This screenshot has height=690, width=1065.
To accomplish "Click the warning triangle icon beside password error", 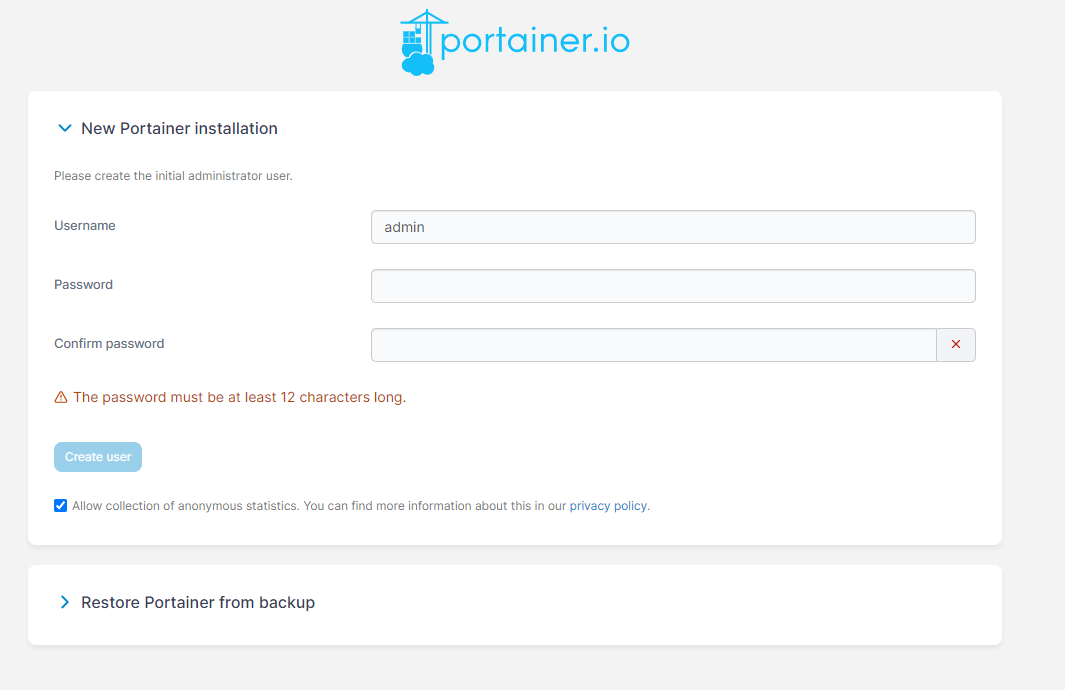I will point(61,397).
